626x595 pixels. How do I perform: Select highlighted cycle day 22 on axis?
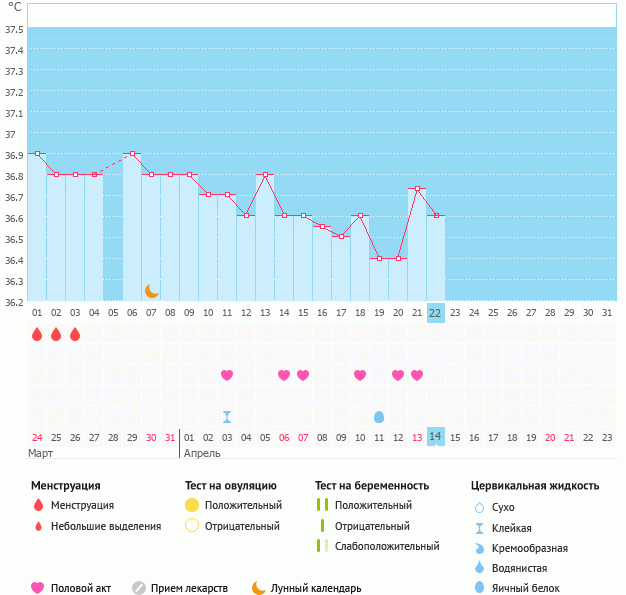[x=435, y=312]
